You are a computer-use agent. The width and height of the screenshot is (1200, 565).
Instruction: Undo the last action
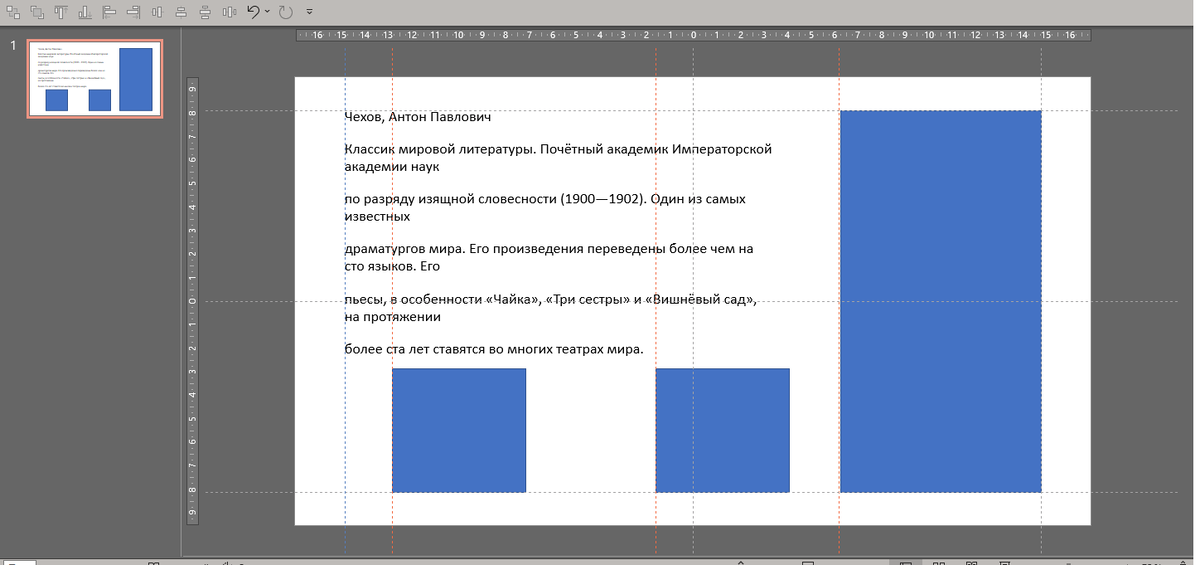[253, 12]
